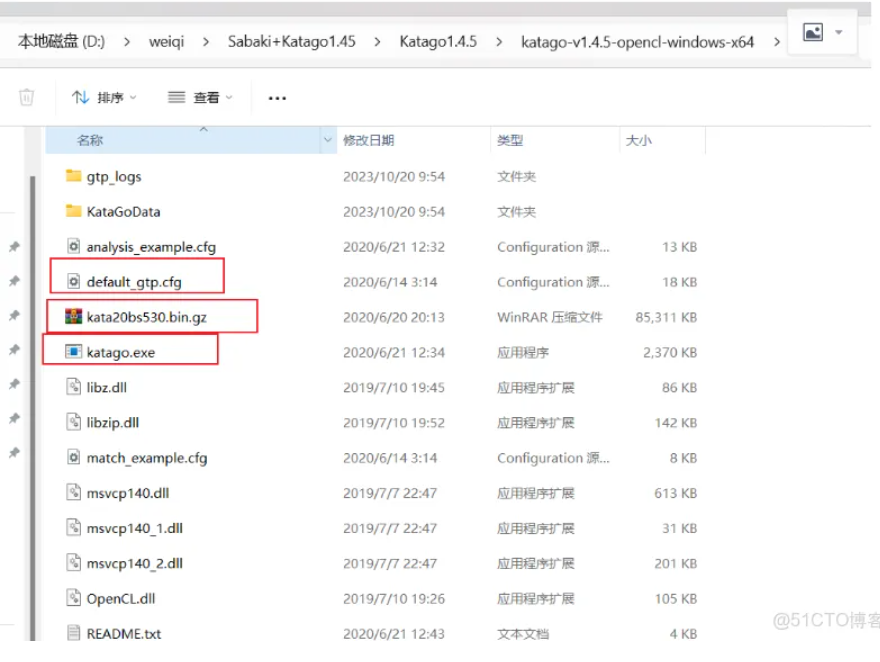Screen dimensions: 880x662
Task: Open the 名称 column filter dropdown arrow
Action: 328,140
